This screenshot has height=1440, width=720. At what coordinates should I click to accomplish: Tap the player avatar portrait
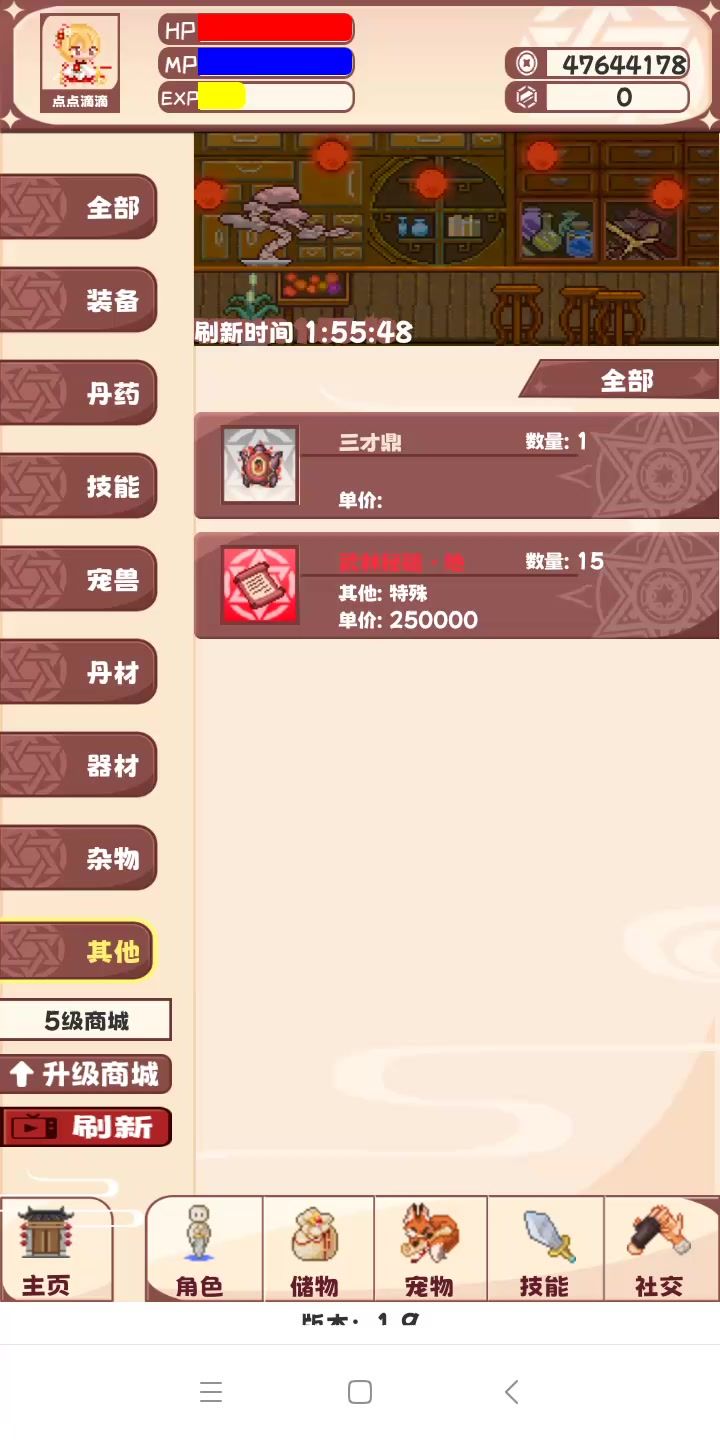point(80,62)
